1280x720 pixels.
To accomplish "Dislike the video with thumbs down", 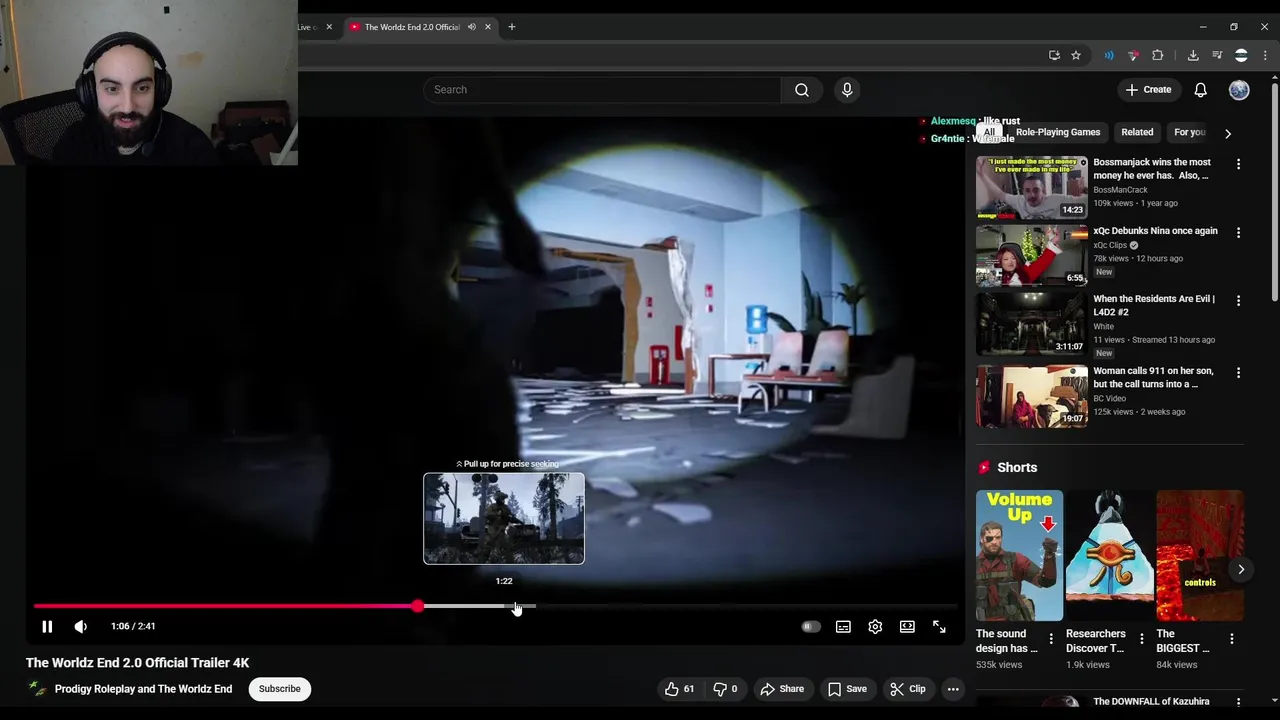I will pyautogui.click(x=725, y=689).
